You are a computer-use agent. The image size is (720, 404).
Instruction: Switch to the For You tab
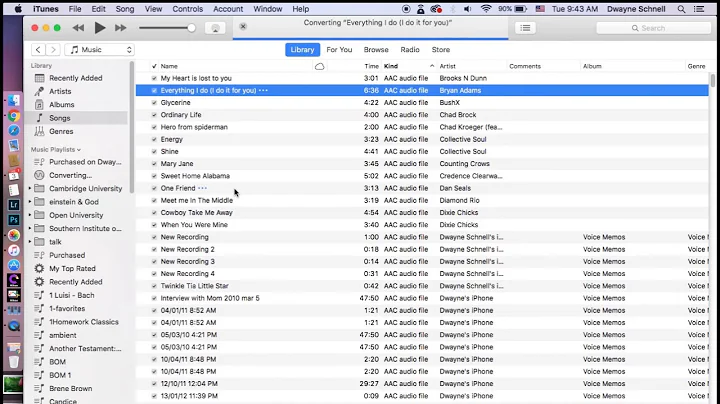point(339,50)
